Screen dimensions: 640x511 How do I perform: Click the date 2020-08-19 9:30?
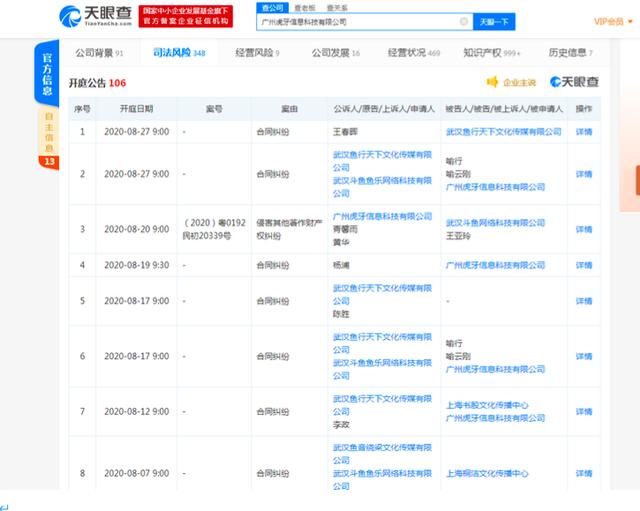pos(136,265)
